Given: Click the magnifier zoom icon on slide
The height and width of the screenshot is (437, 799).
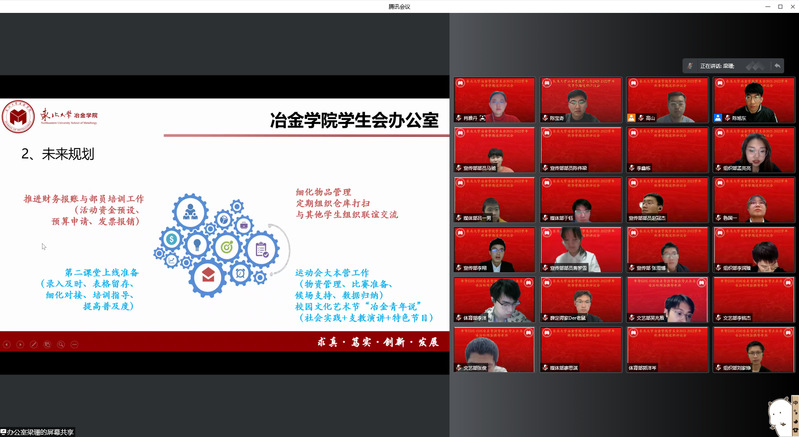Looking at the screenshot, I should point(59,344).
